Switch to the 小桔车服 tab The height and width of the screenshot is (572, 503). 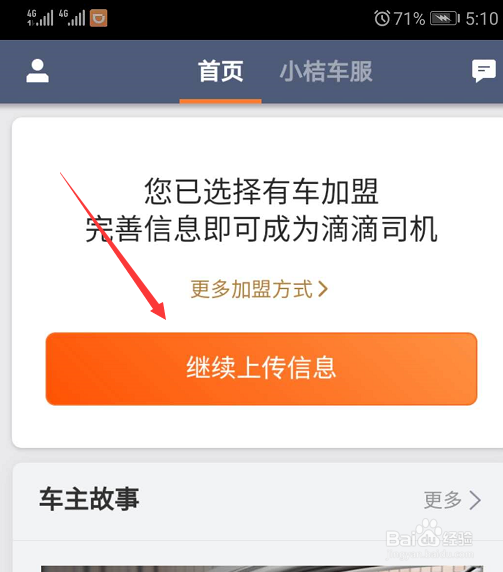pos(326,72)
